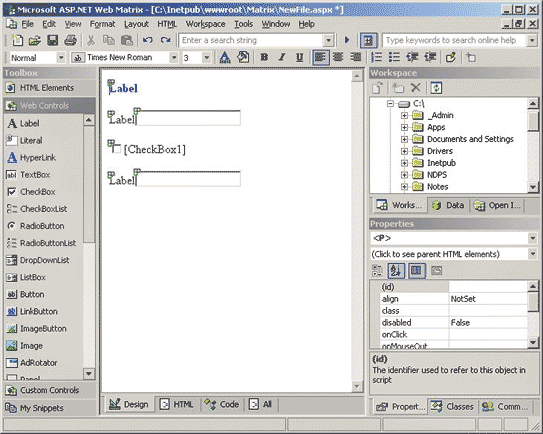Image resolution: width=543 pixels, height=434 pixels.
Task: Toggle Properties view button in Properties panel
Action: (417, 271)
